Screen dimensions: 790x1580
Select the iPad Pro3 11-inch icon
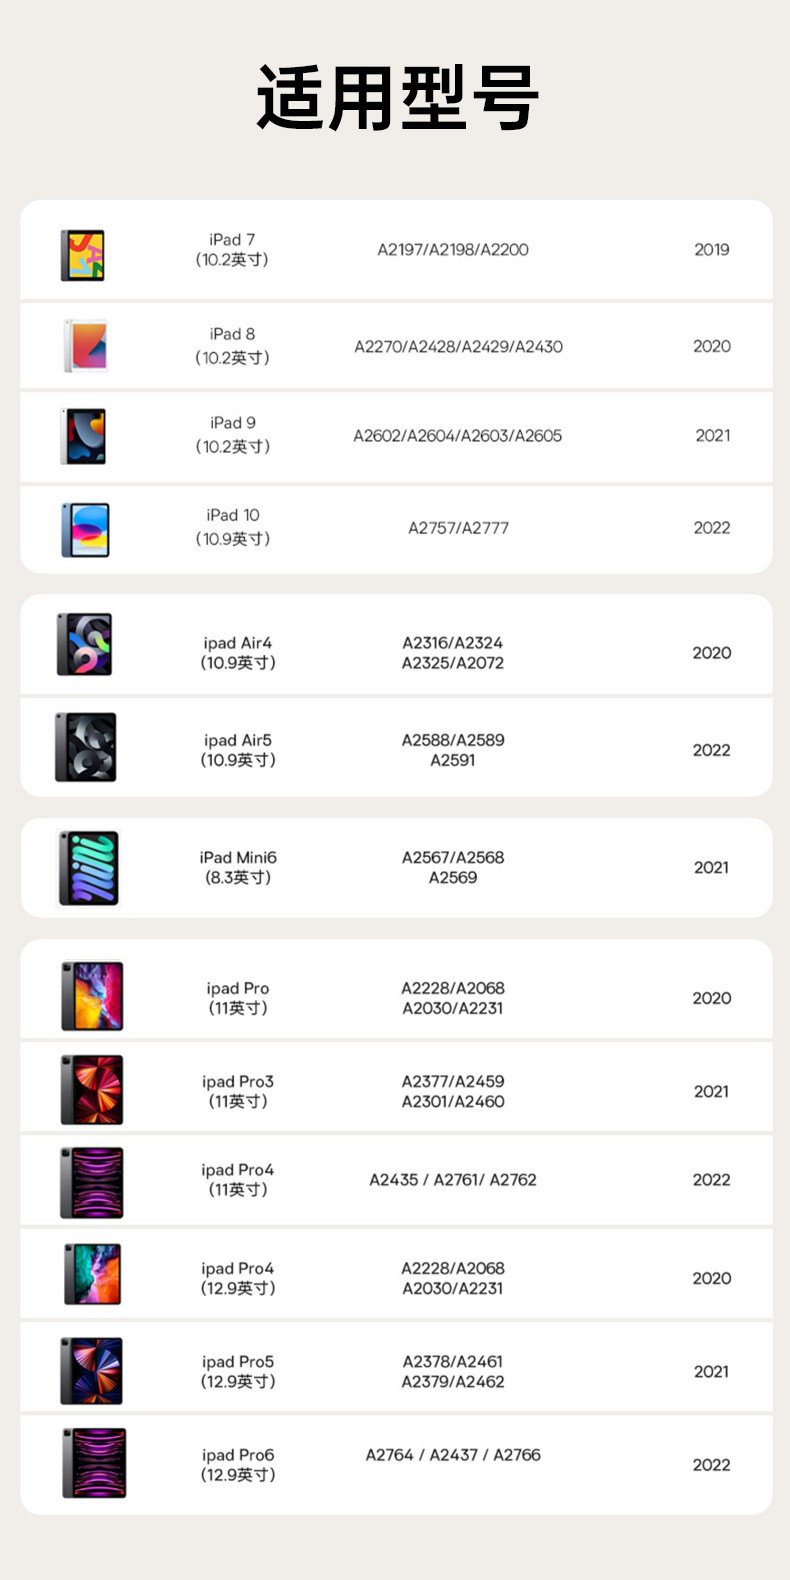92,1090
